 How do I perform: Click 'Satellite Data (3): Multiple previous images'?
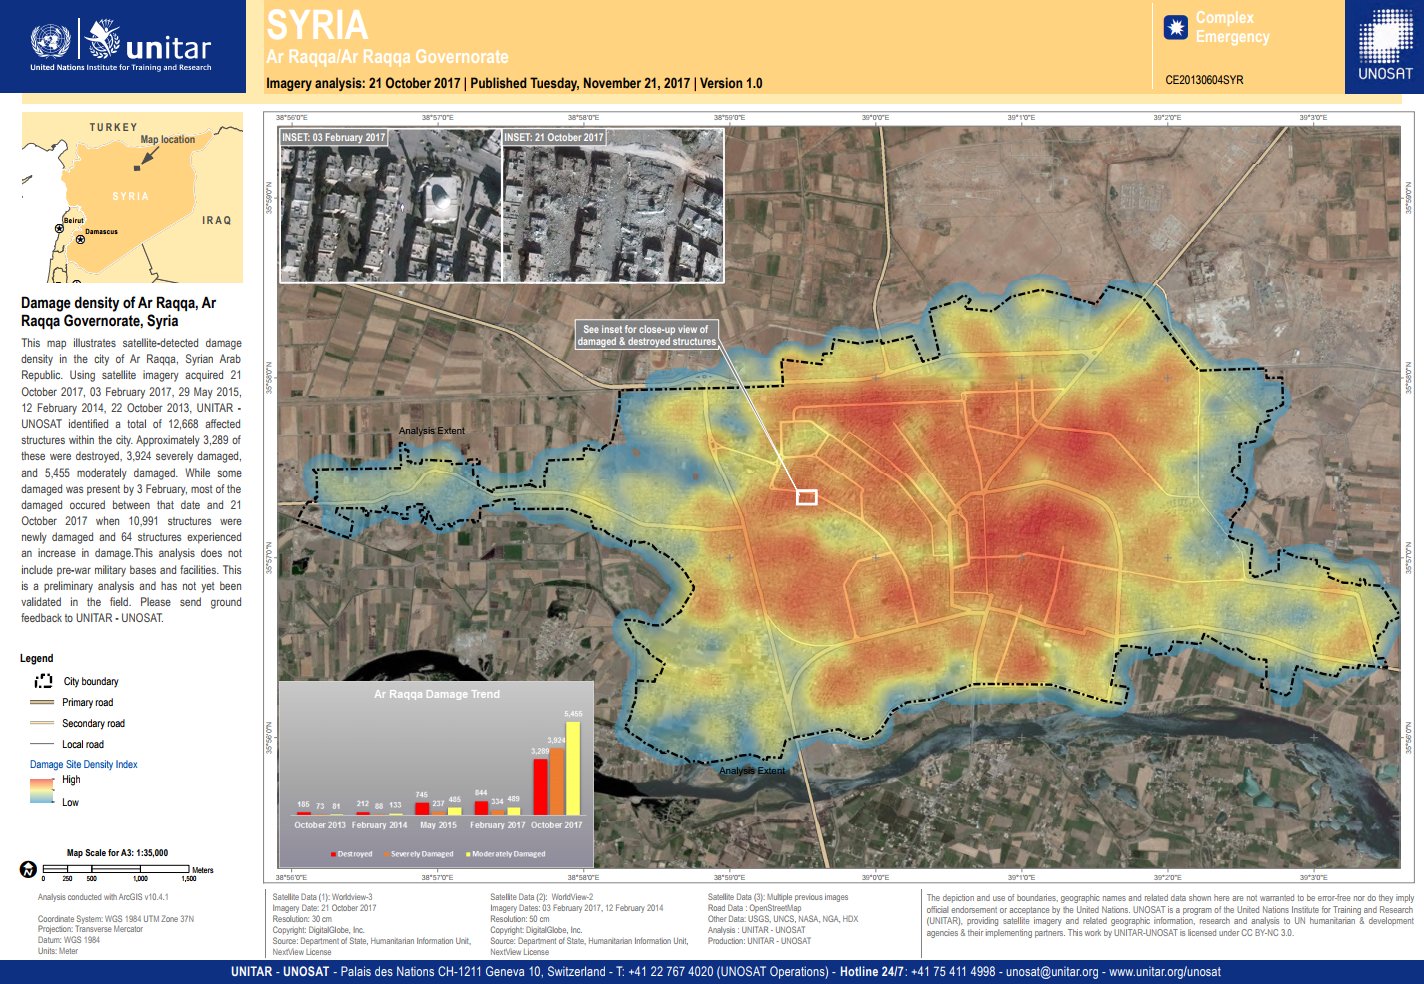pyautogui.click(x=778, y=897)
